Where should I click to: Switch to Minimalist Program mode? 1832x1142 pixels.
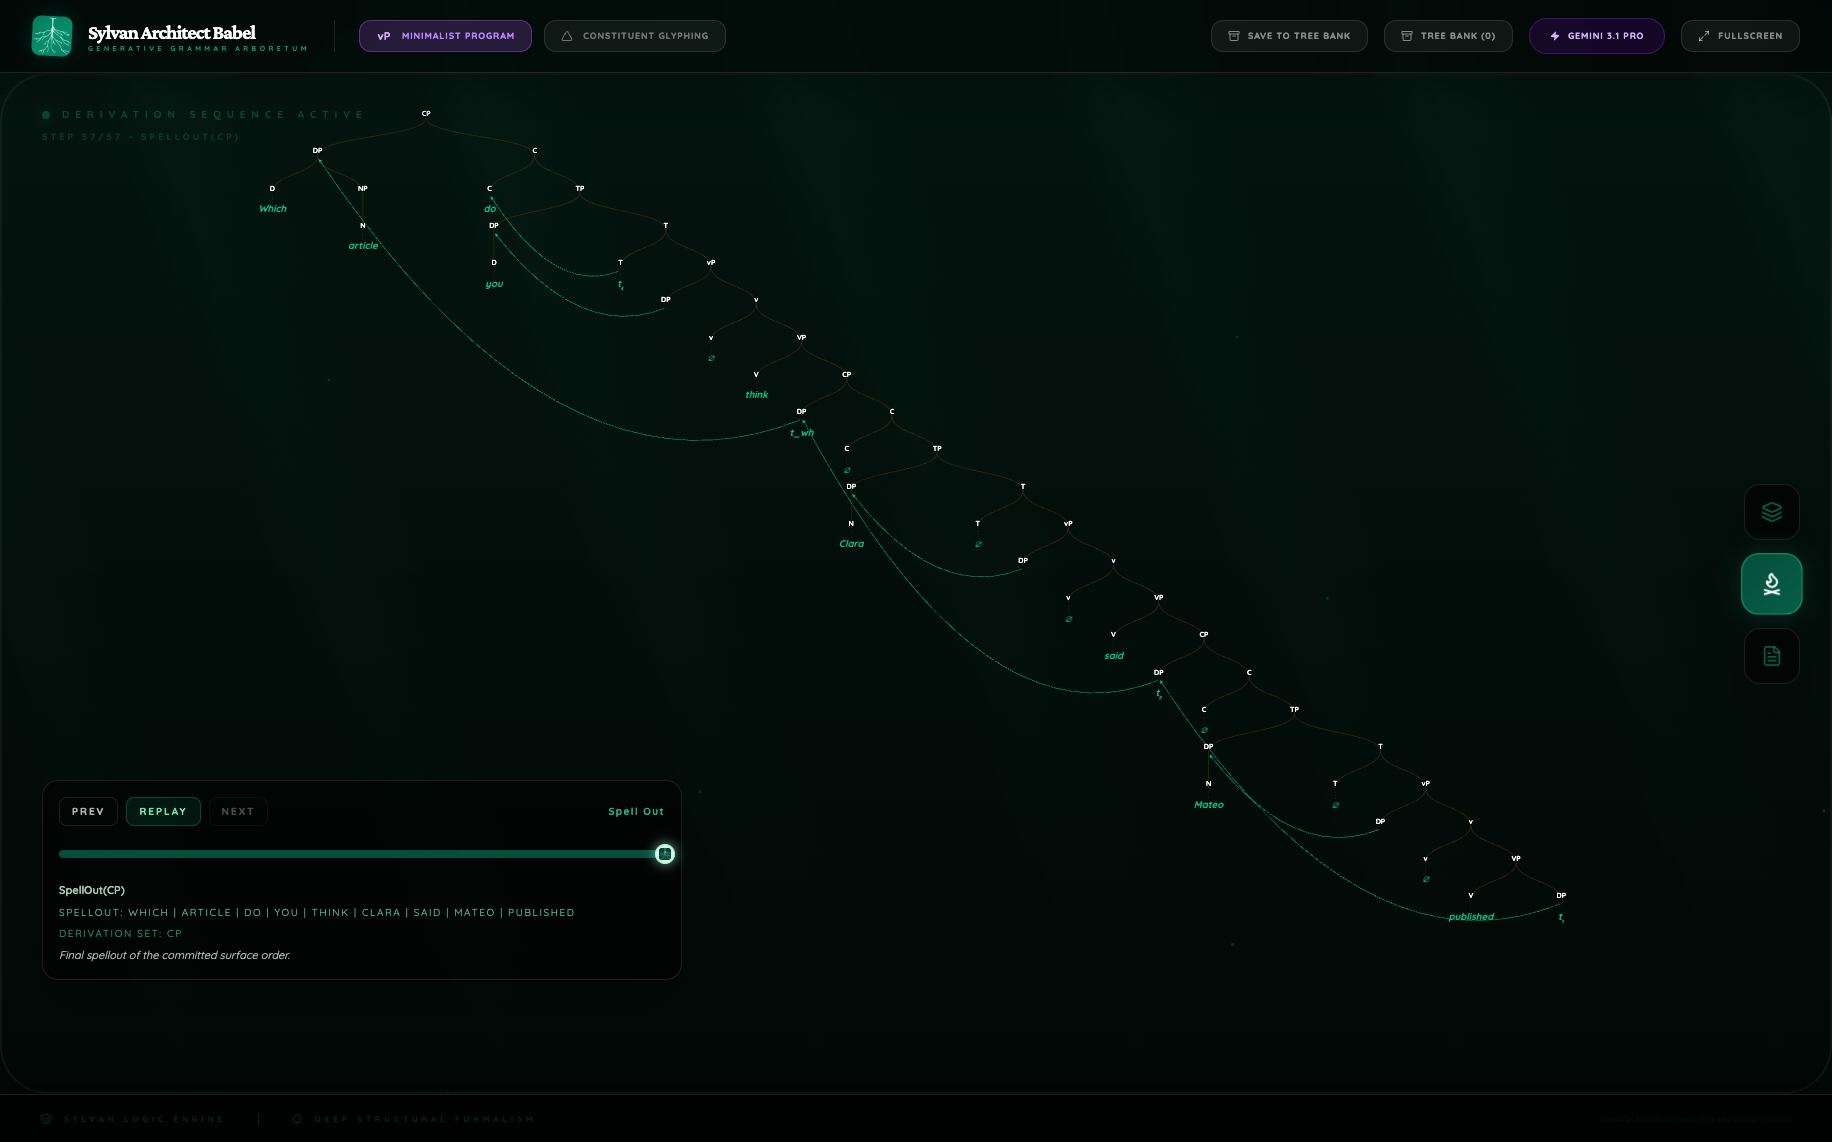coord(445,36)
